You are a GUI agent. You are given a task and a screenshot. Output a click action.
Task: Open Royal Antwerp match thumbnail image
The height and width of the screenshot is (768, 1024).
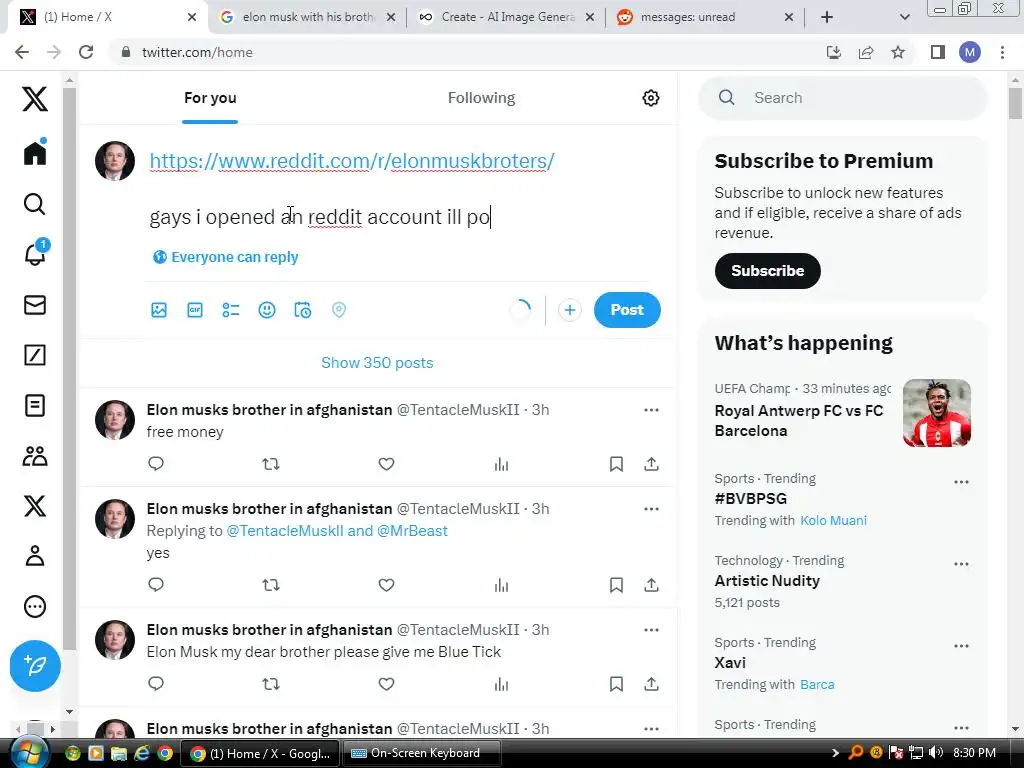pyautogui.click(x=936, y=413)
